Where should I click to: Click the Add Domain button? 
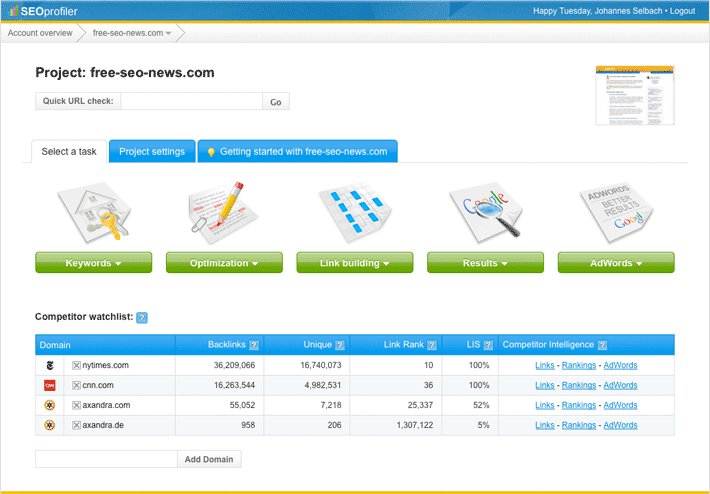tap(210, 459)
